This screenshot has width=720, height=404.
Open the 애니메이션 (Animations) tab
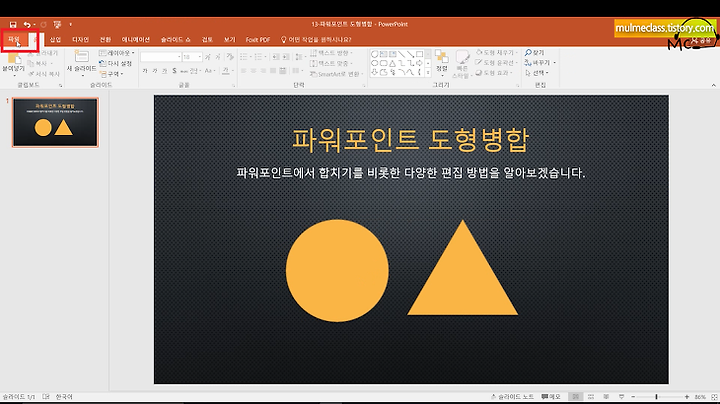tap(136, 39)
